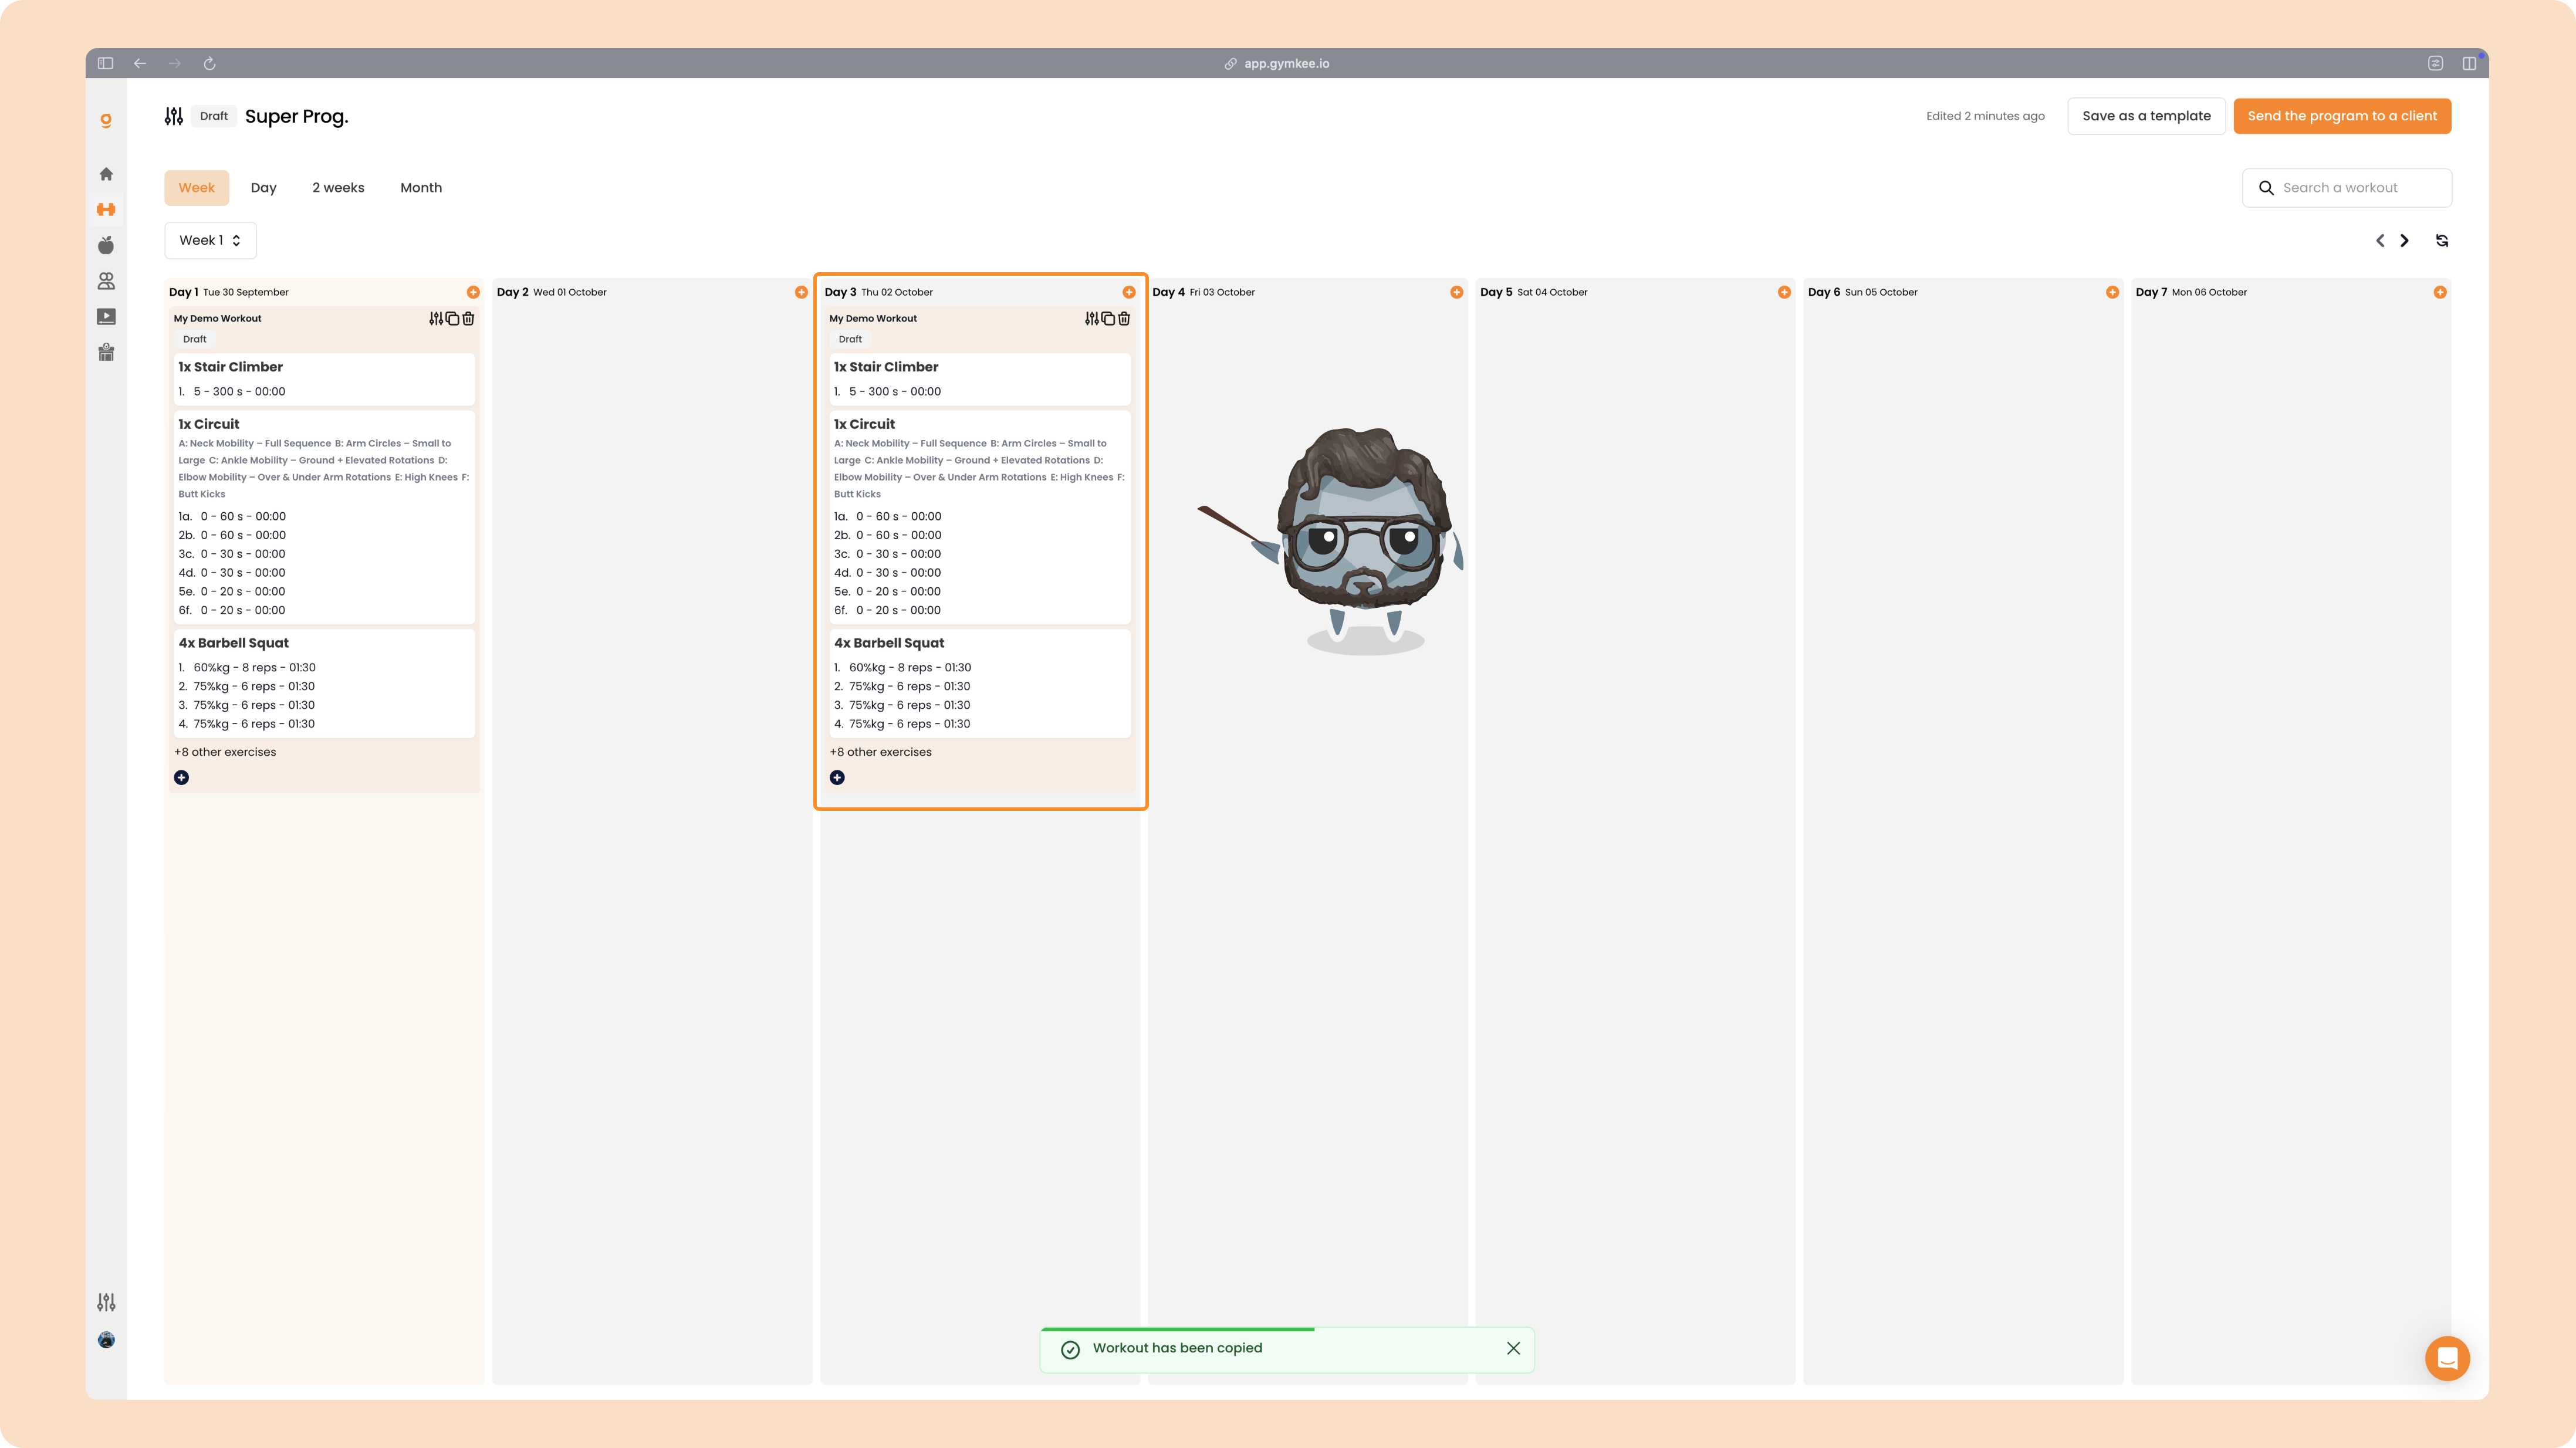Open settings sliders icon at sidebar bottom
This screenshot has width=2576, height=1448.
point(106,1302)
